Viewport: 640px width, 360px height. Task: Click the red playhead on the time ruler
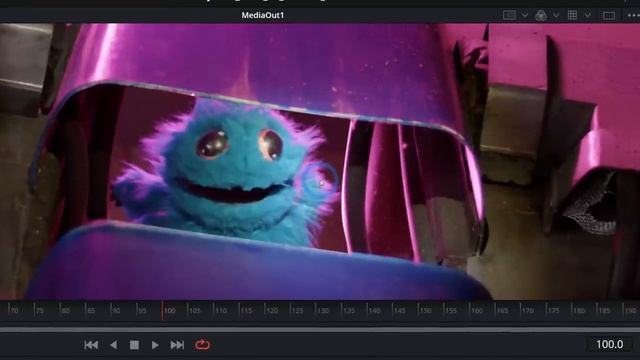click(162, 311)
